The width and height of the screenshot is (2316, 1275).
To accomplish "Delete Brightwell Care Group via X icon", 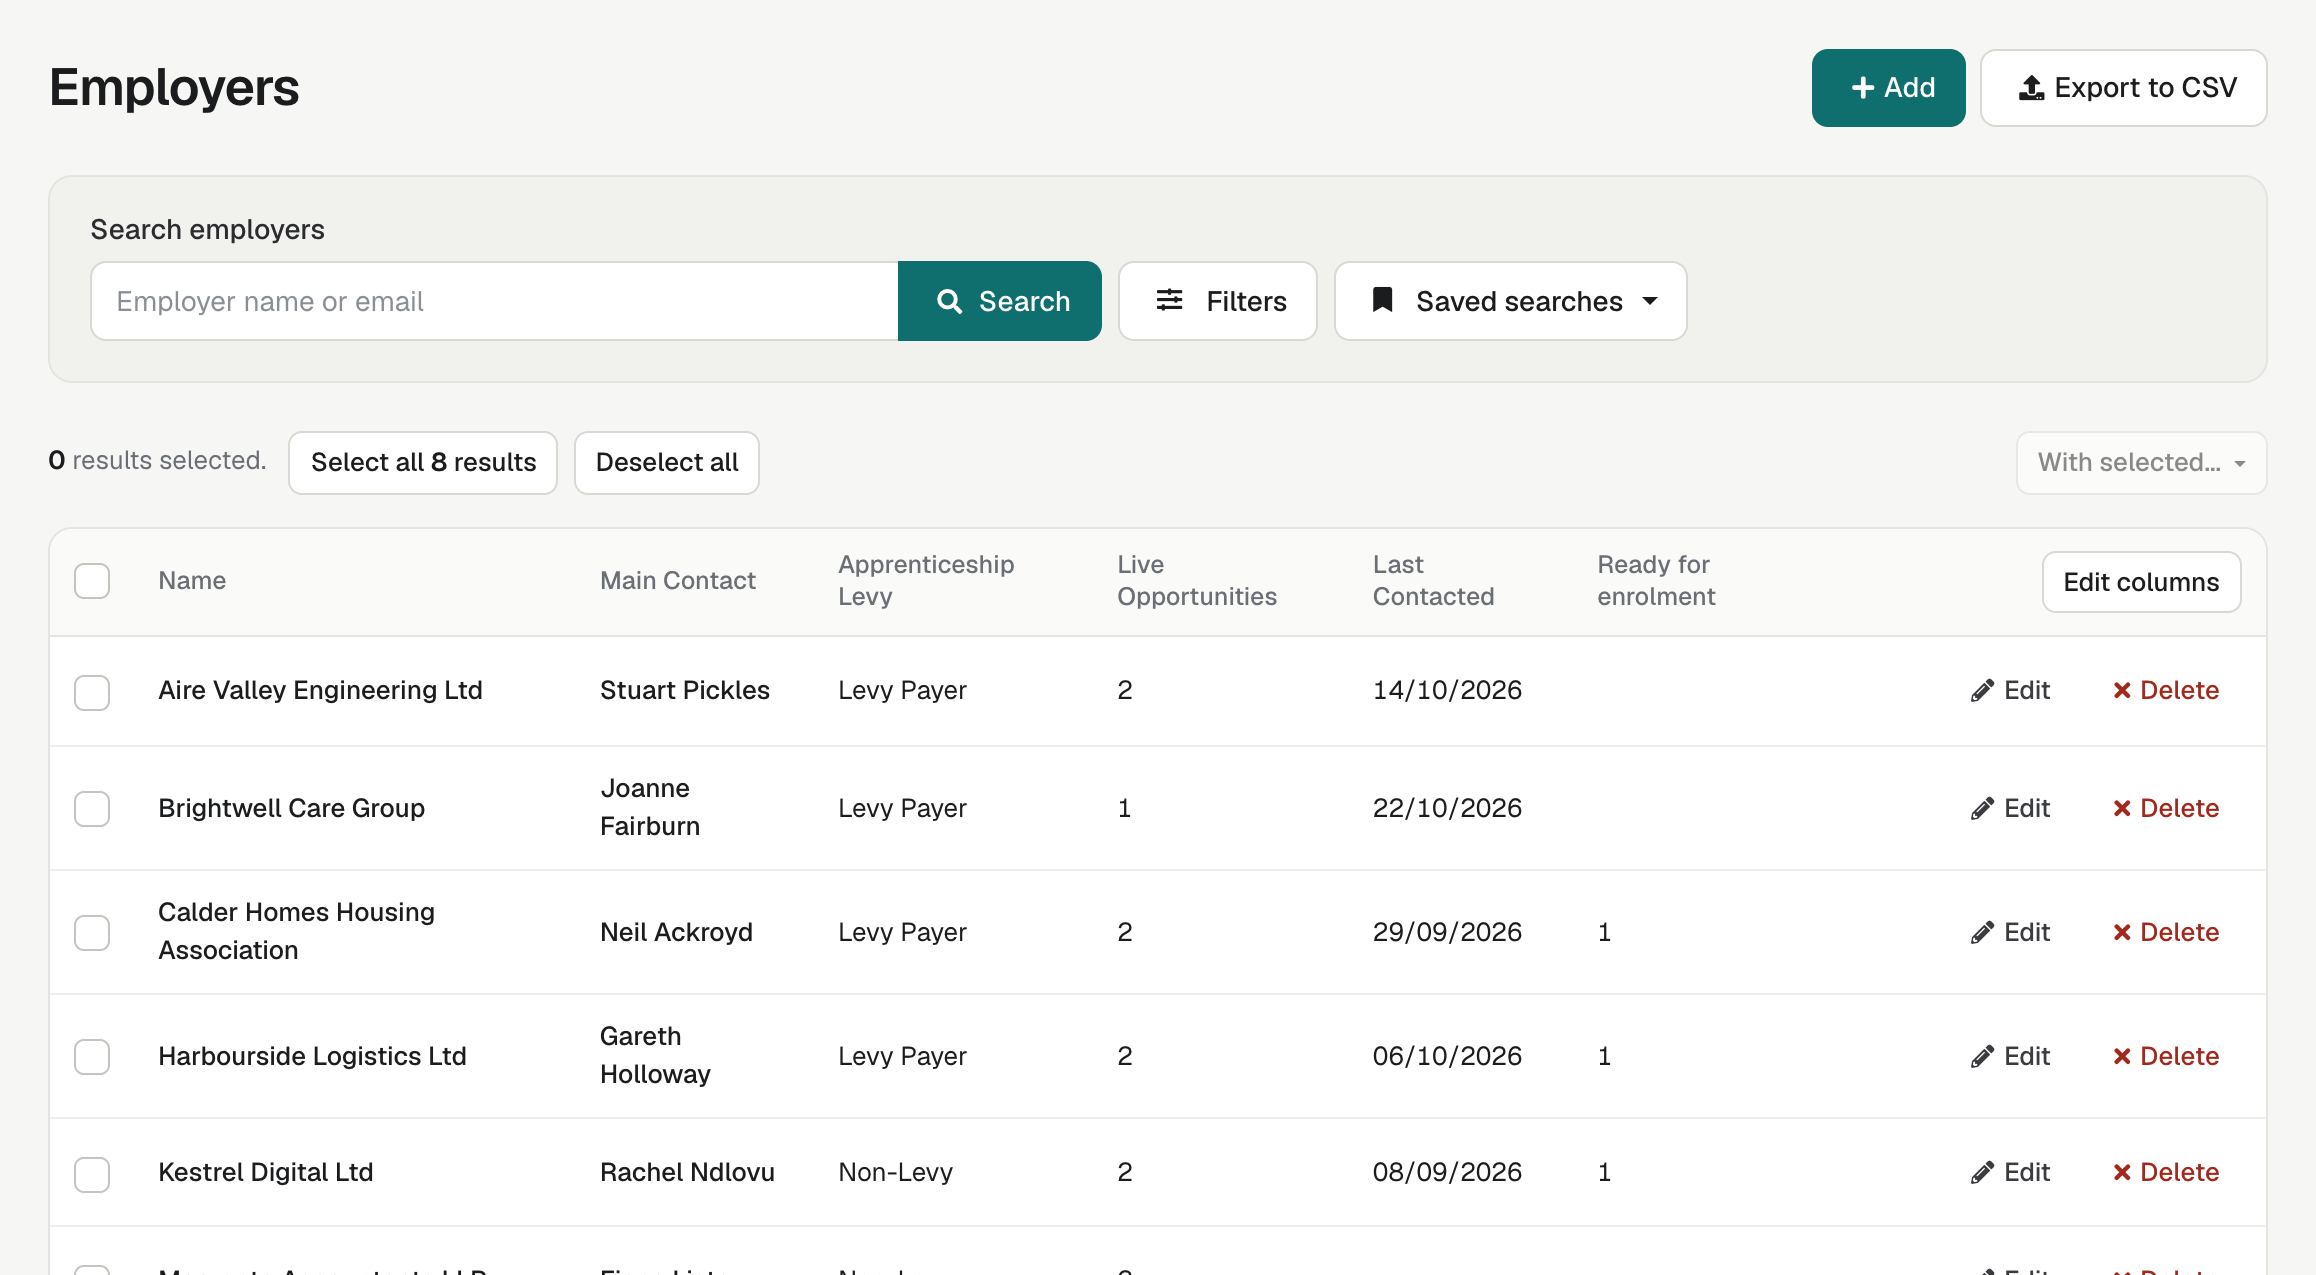I will [x=2165, y=808].
